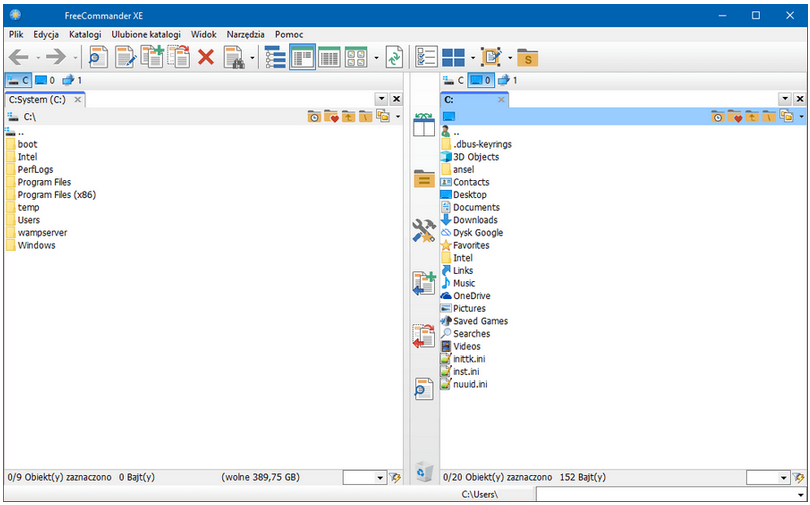
Task: Open the Edycja menu
Action: click(x=46, y=35)
